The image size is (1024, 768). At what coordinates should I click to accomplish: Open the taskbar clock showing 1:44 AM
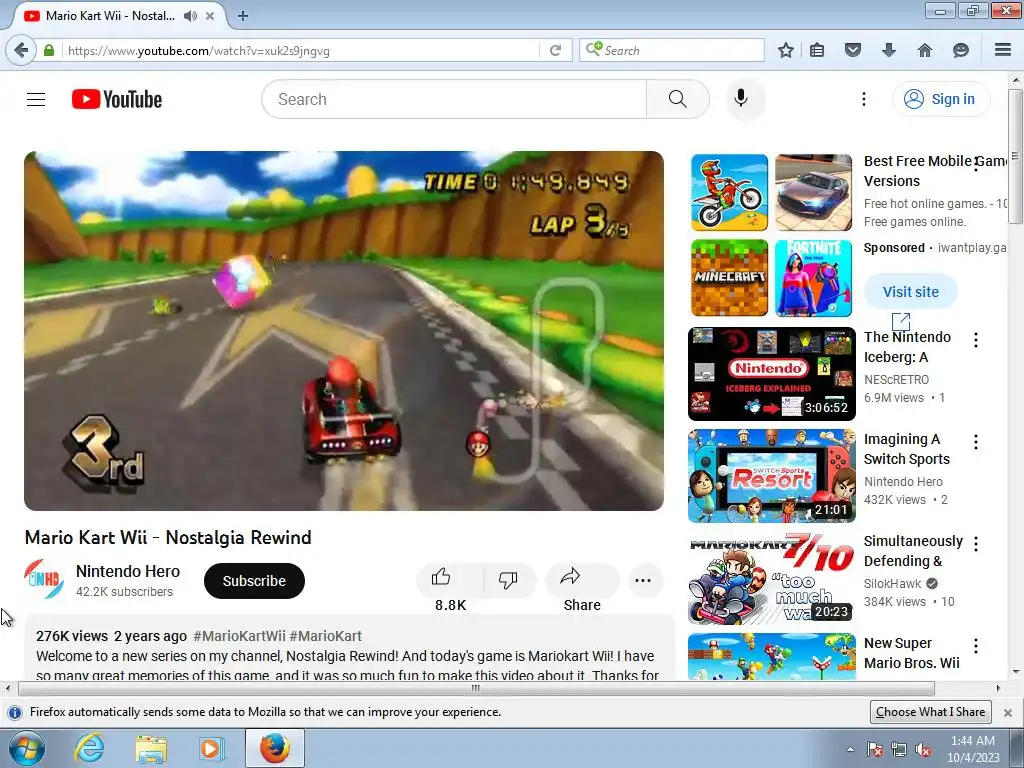973,749
